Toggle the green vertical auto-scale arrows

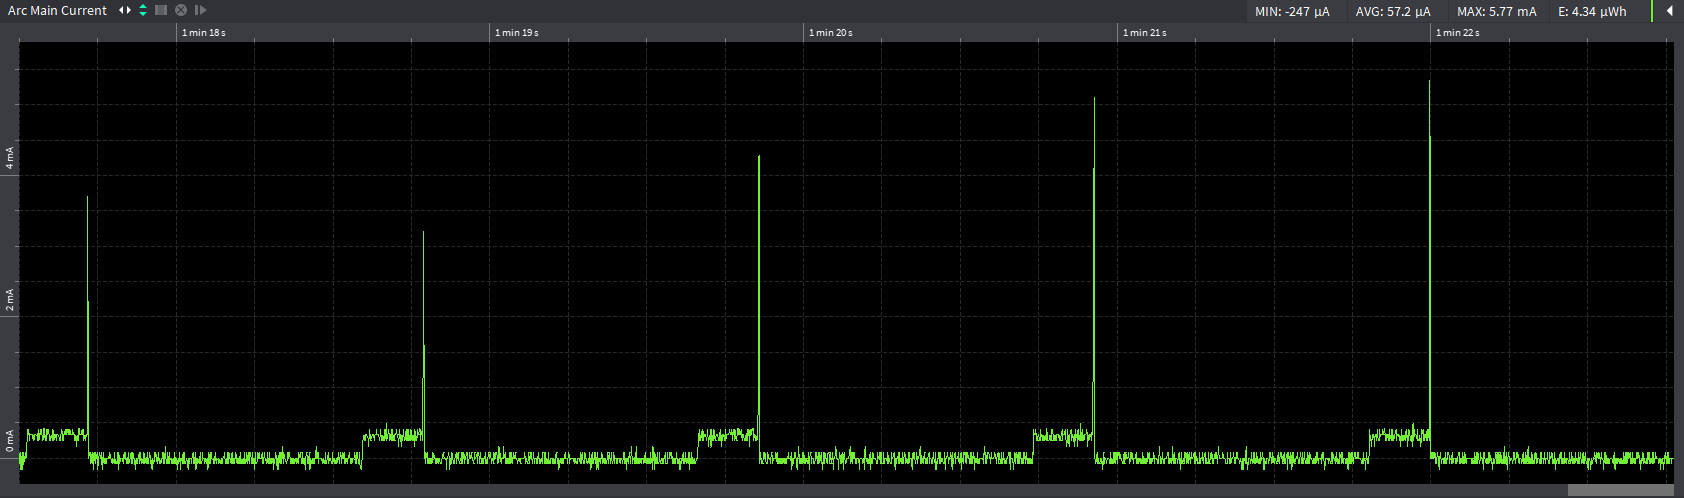click(x=143, y=10)
